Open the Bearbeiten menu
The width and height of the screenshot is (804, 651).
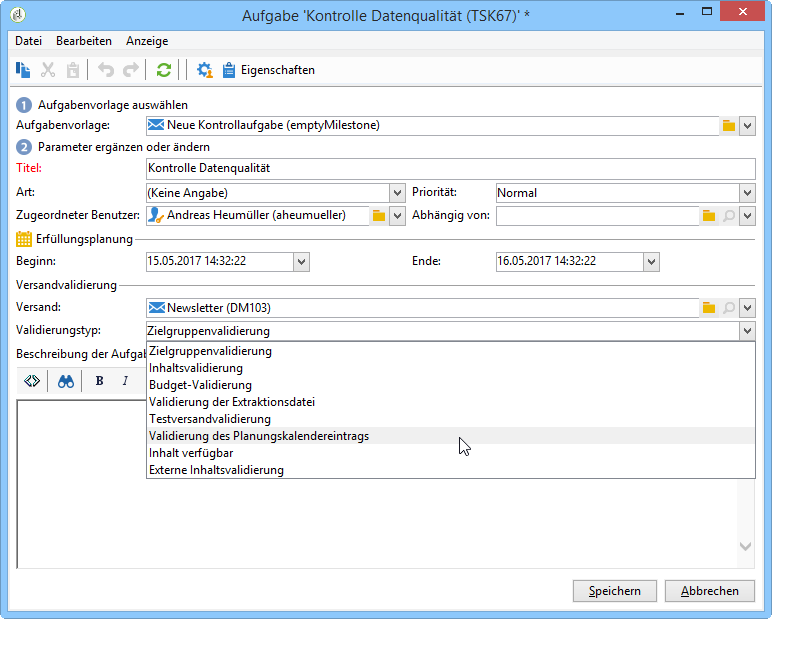(x=84, y=41)
